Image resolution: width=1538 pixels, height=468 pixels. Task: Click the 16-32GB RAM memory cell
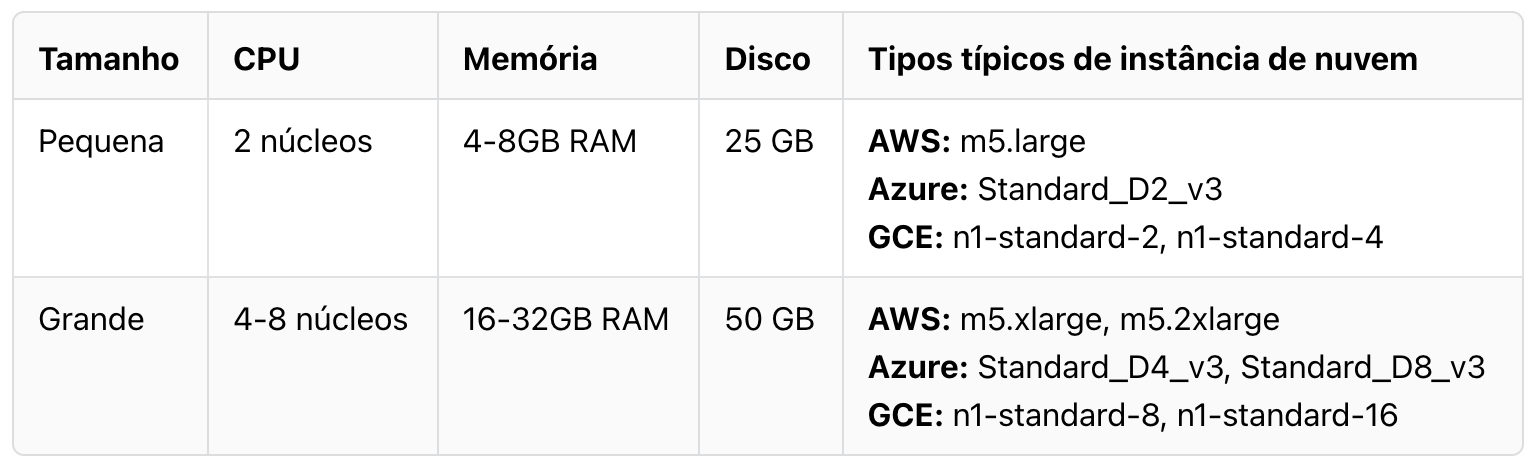(566, 320)
